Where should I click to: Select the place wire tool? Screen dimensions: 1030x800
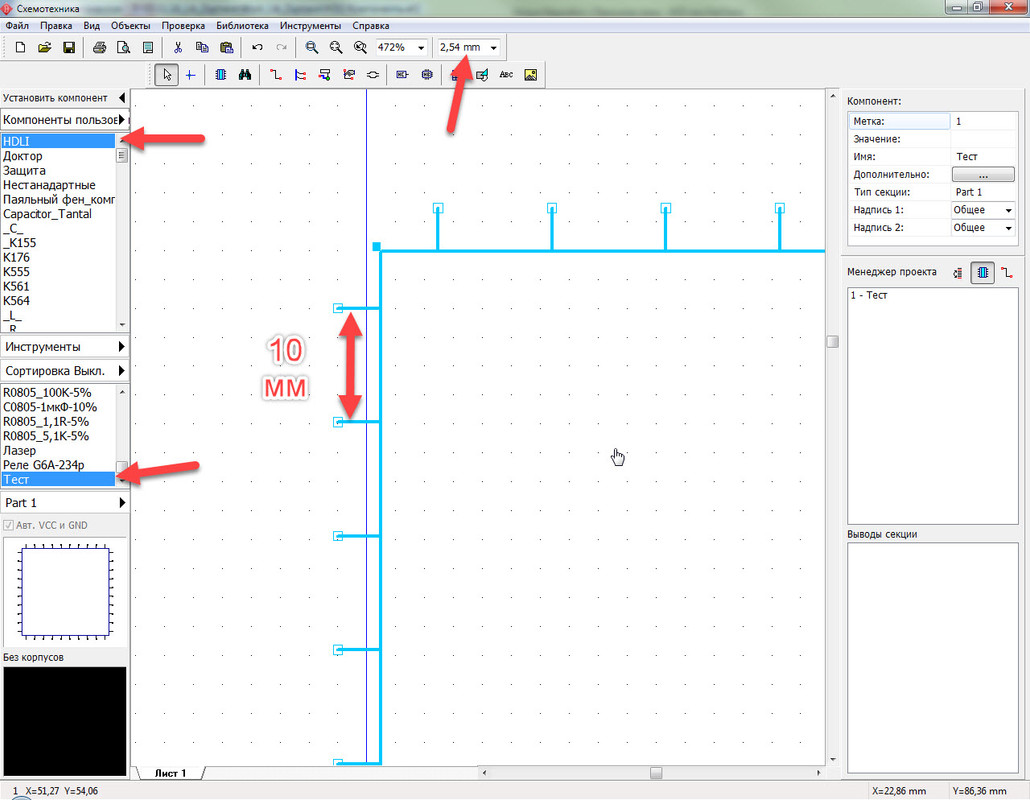(276, 75)
